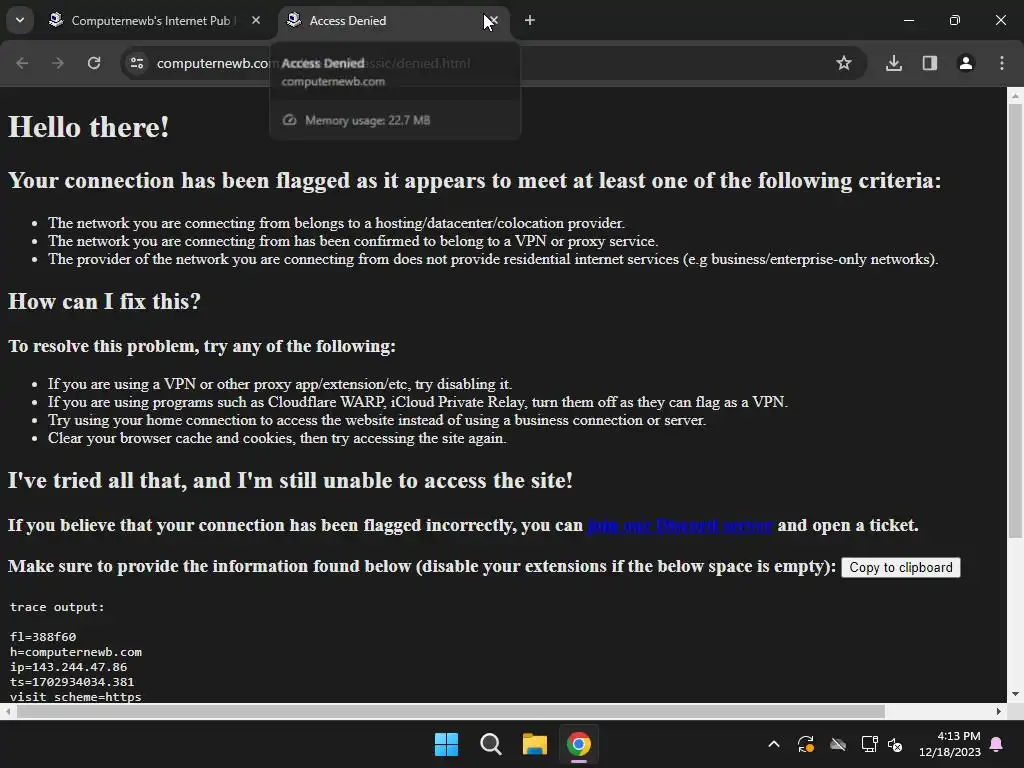Open the Windows Start menu
Viewport: 1024px width, 768px height.
tap(447, 744)
